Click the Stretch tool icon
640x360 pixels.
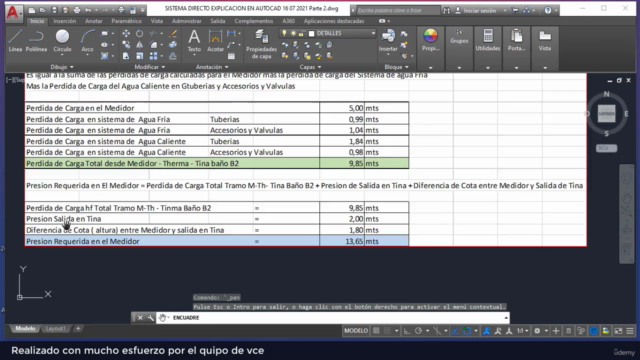coord(126,56)
